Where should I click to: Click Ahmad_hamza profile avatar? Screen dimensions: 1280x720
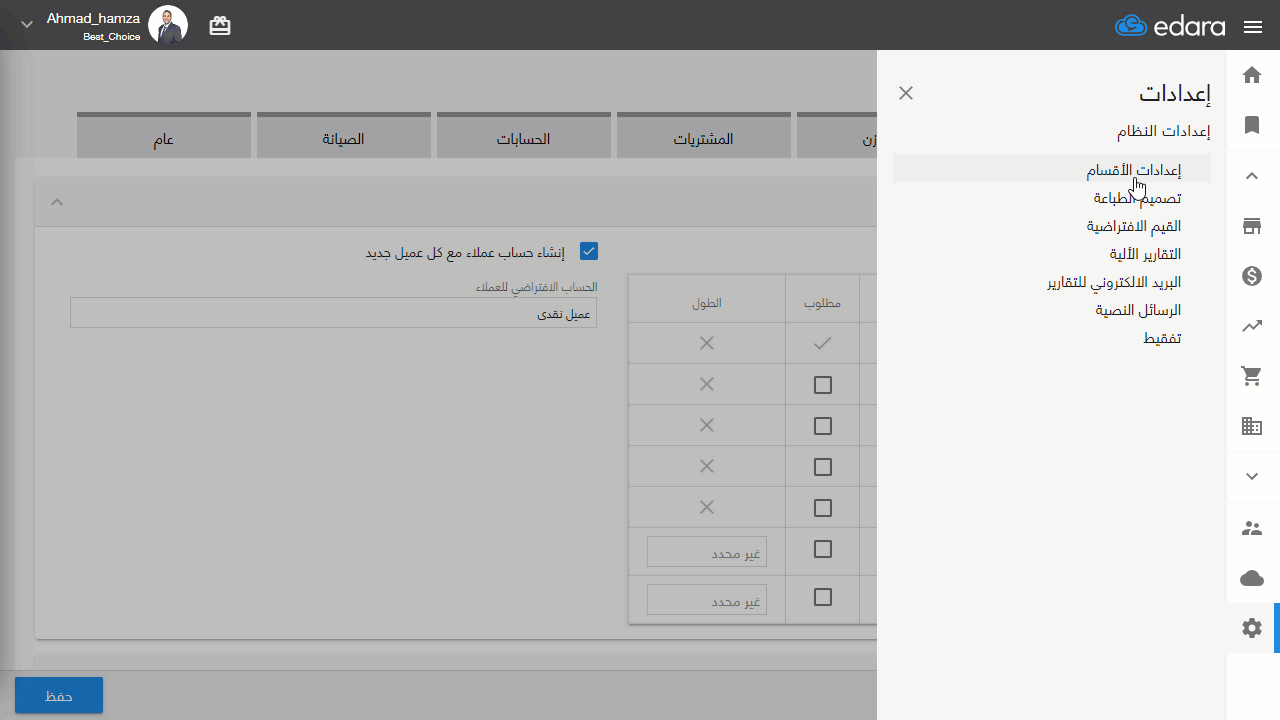click(x=168, y=25)
